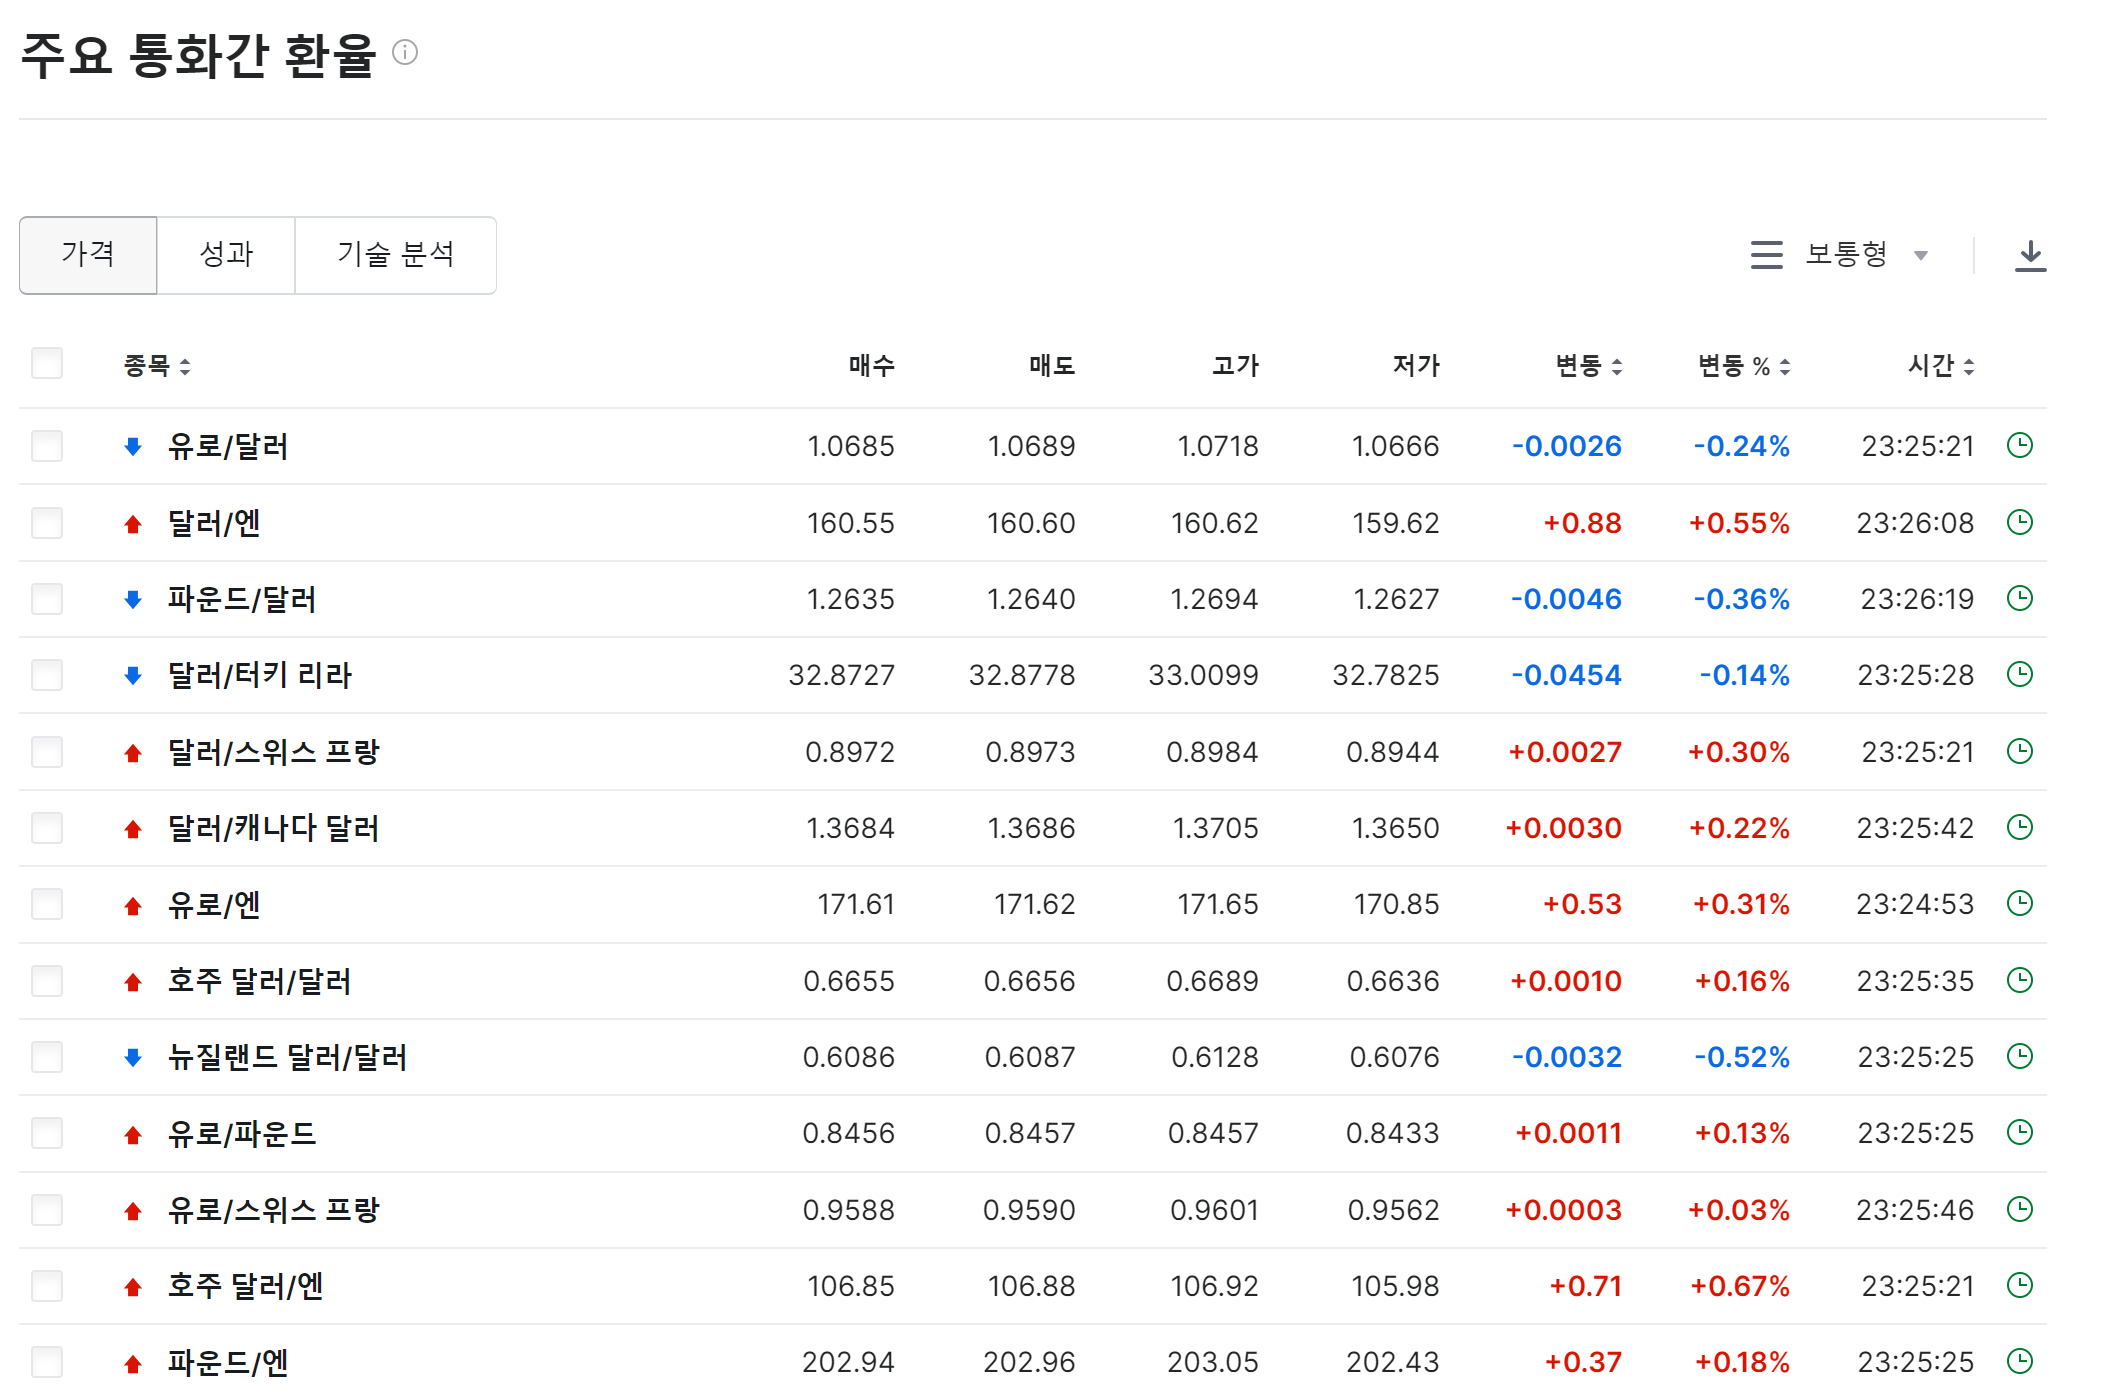Image resolution: width=2107 pixels, height=1397 pixels.
Task: Switch to the 성과 tab
Action: click(x=226, y=255)
